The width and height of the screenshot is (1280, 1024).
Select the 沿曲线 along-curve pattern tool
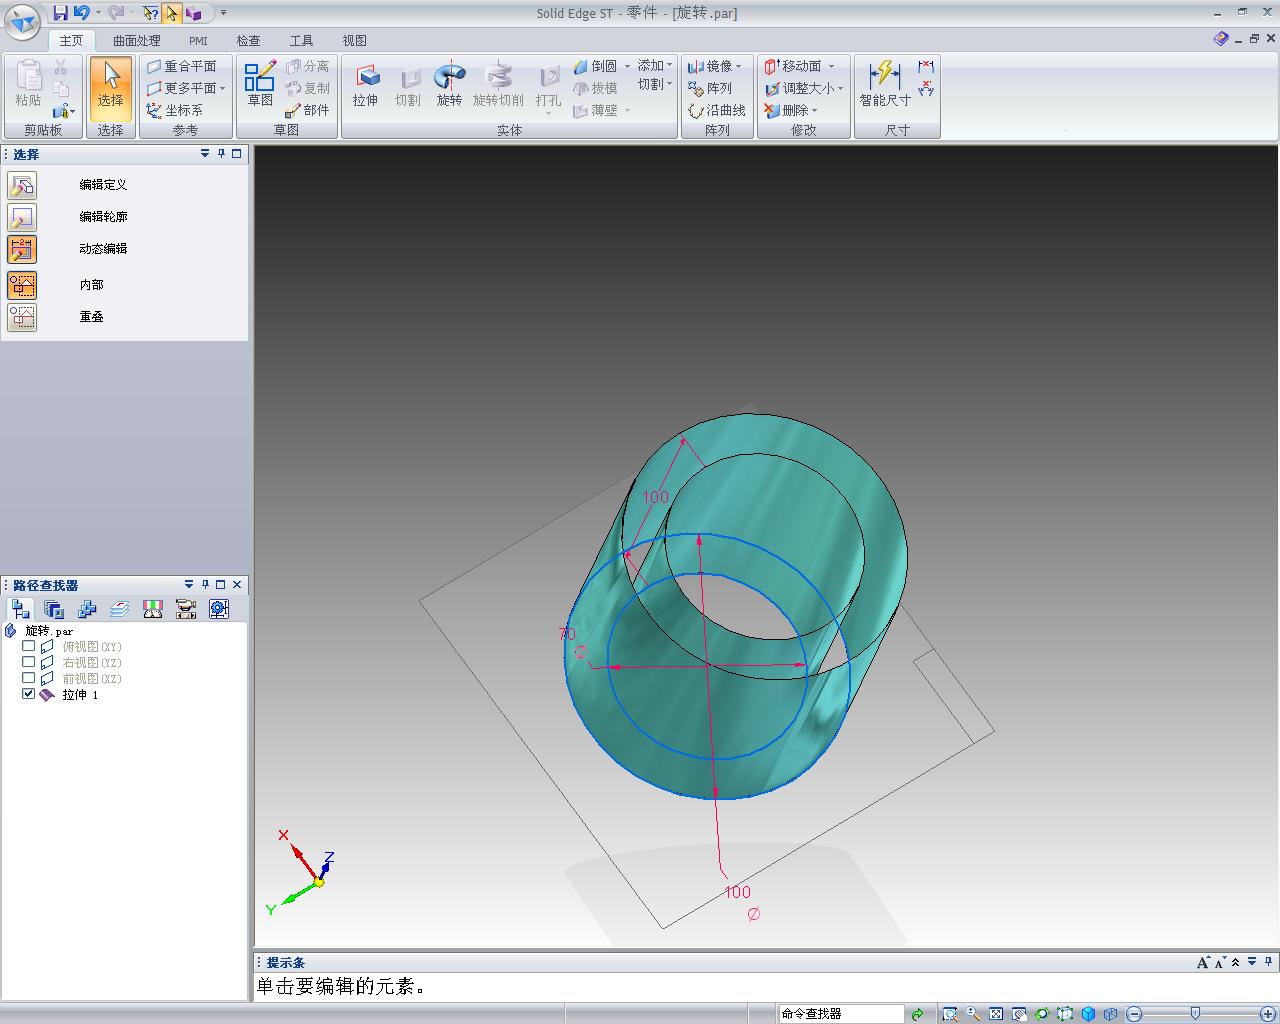[x=717, y=110]
